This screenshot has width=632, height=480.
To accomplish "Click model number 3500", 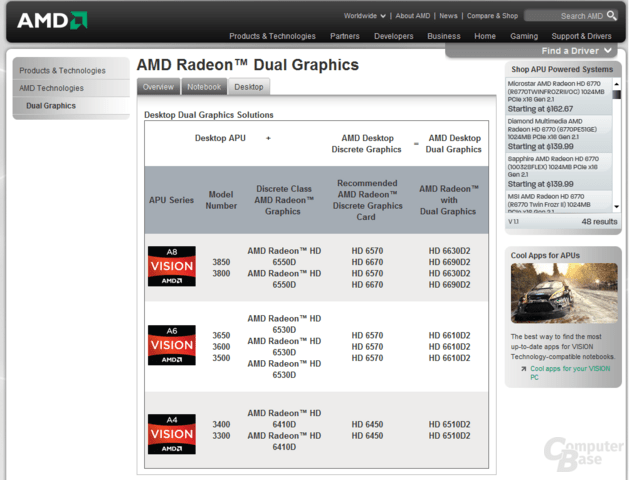I will tap(221, 358).
